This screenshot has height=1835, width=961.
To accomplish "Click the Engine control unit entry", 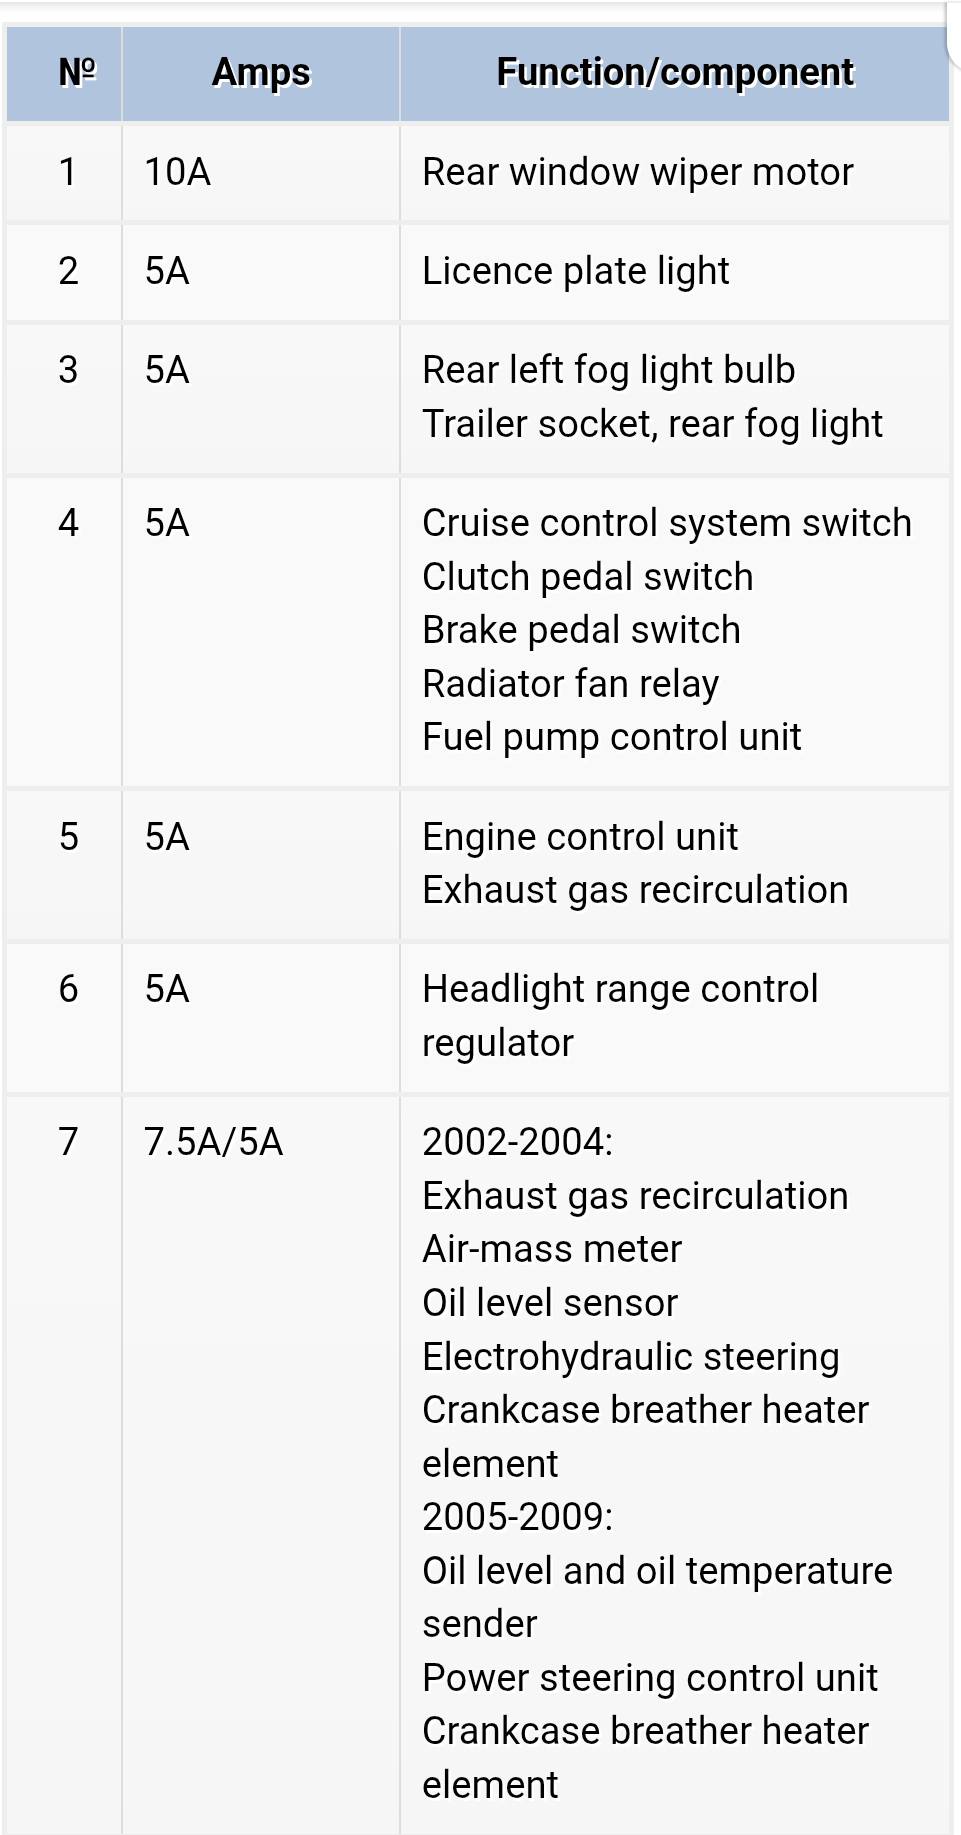I will pos(580,837).
